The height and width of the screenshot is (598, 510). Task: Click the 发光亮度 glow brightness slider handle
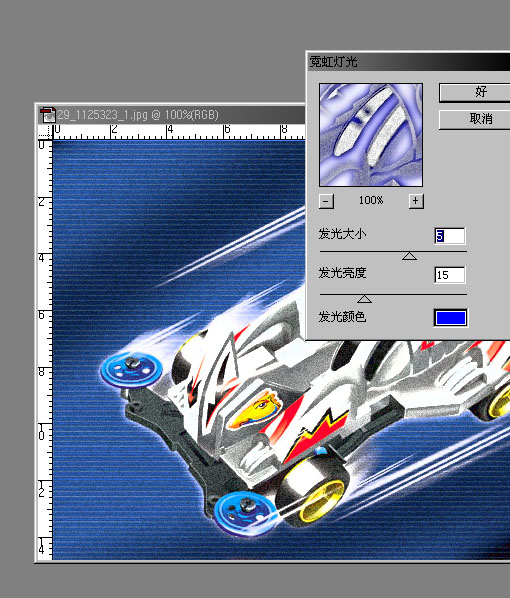click(x=364, y=299)
